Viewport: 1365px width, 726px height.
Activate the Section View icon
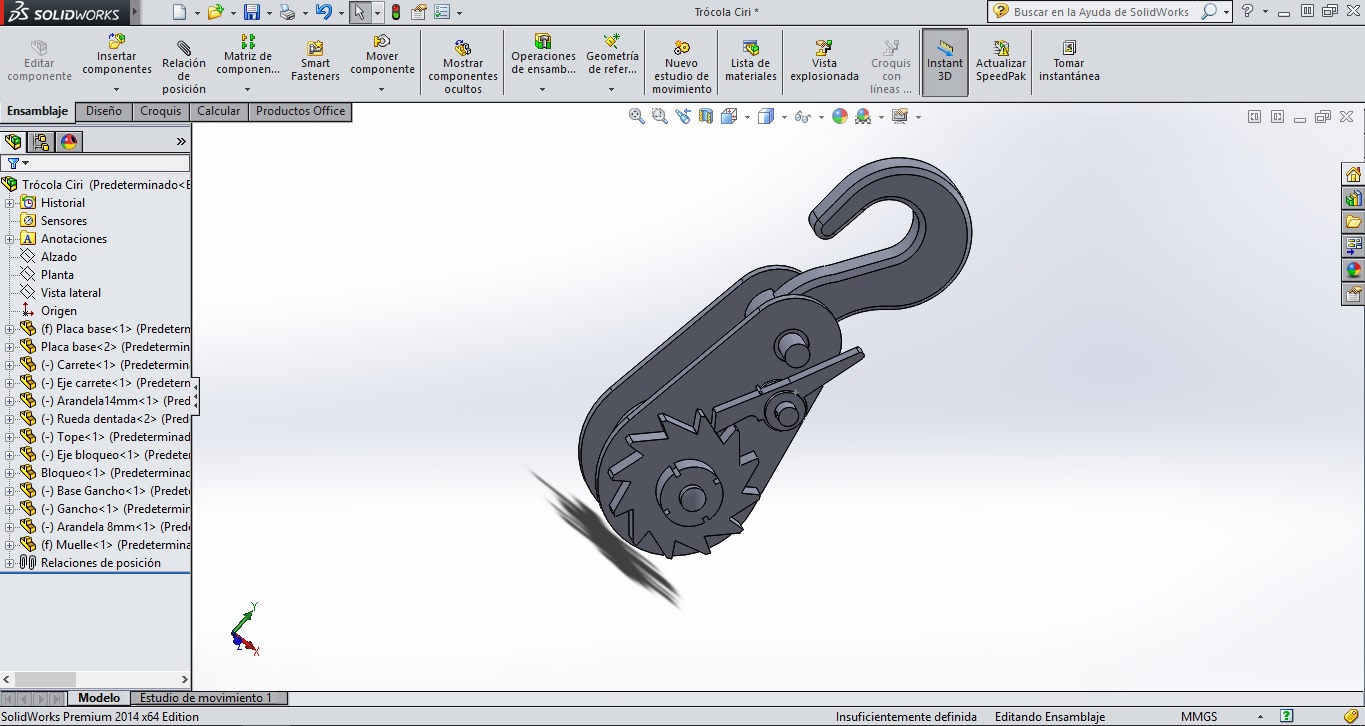706,116
